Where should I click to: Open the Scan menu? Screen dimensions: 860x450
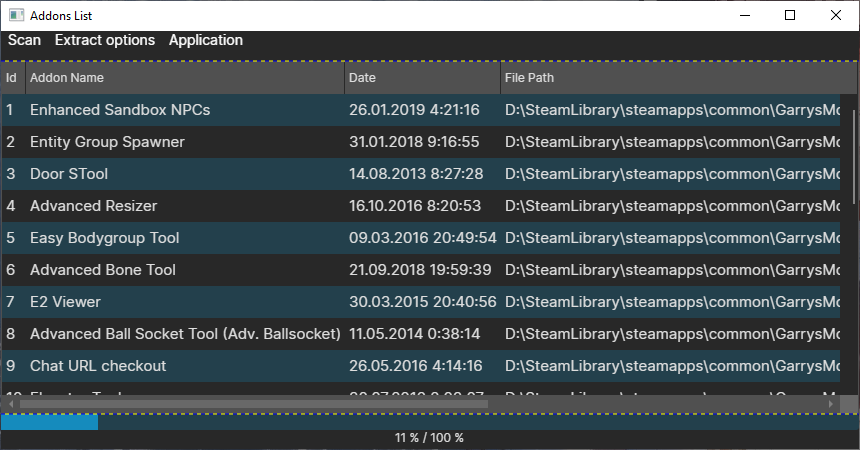point(25,40)
